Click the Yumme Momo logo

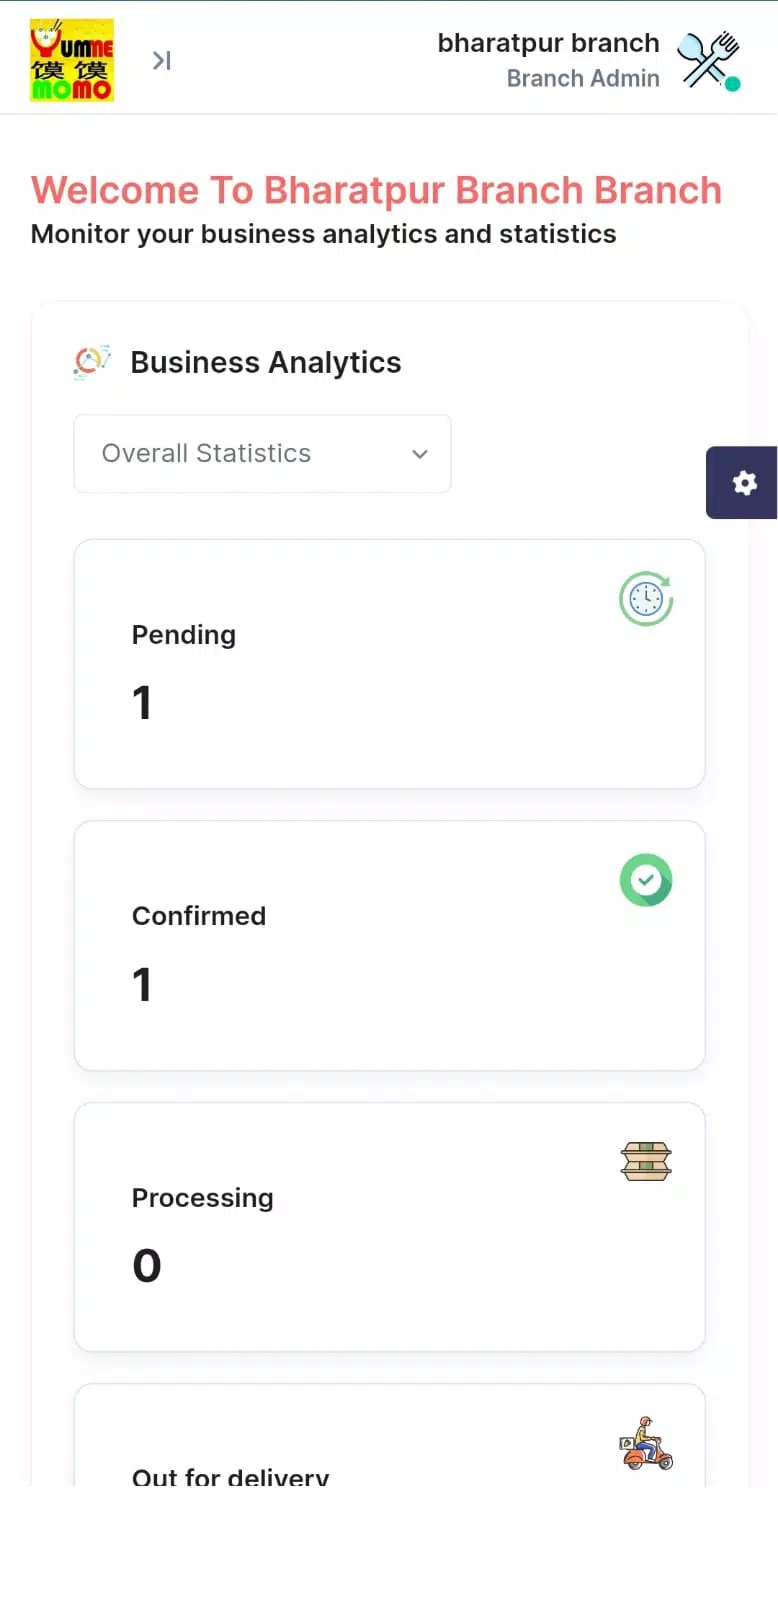pos(72,60)
